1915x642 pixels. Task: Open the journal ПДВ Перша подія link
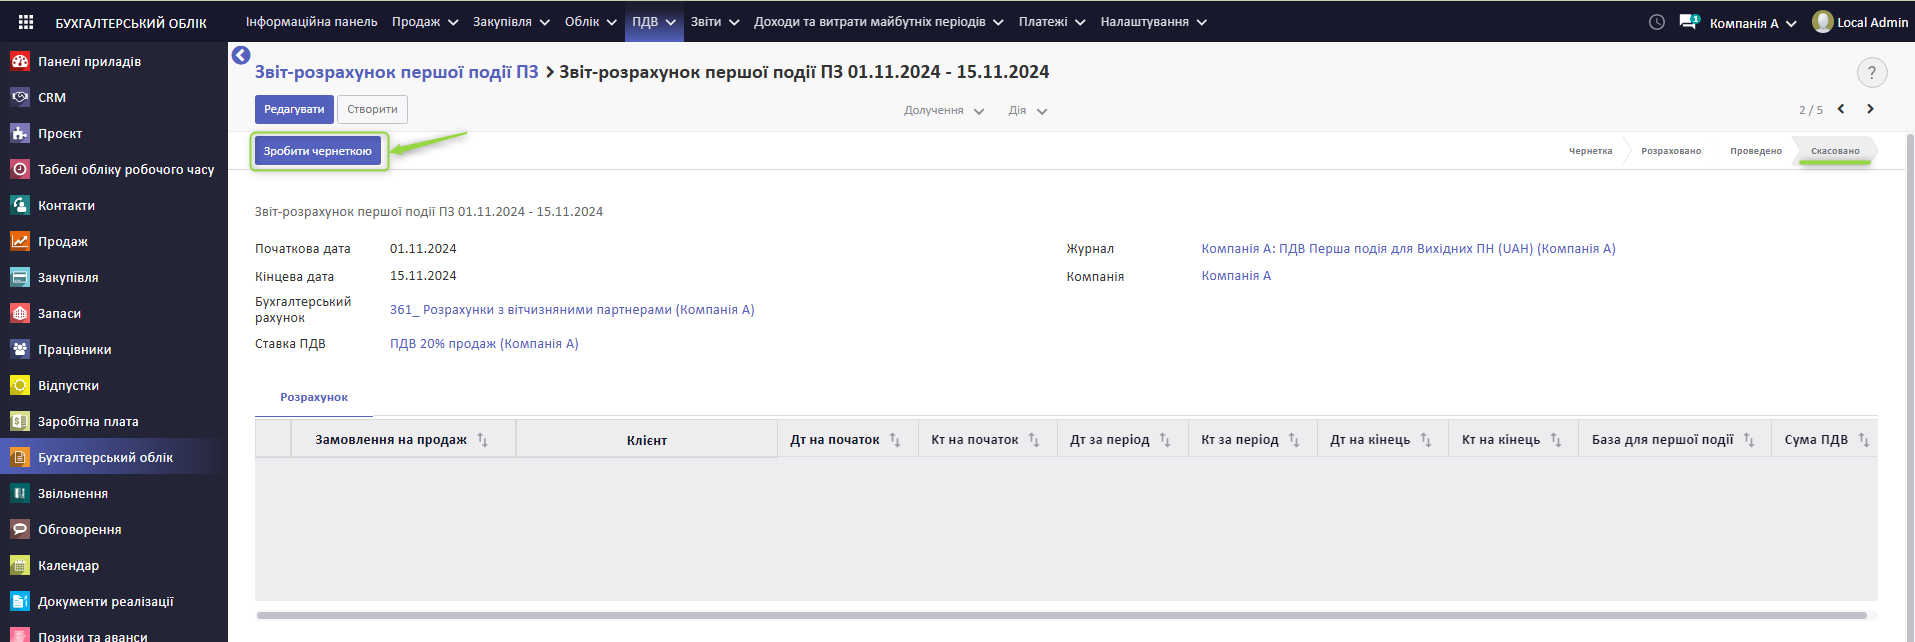pyautogui.click(x=1408, y=248)
